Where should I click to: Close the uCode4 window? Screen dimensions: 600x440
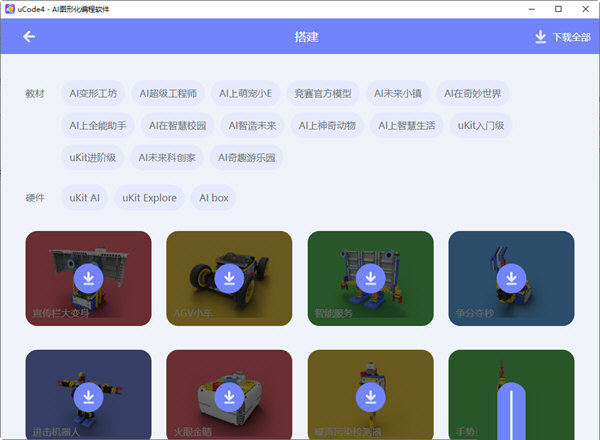pos(585,9)
